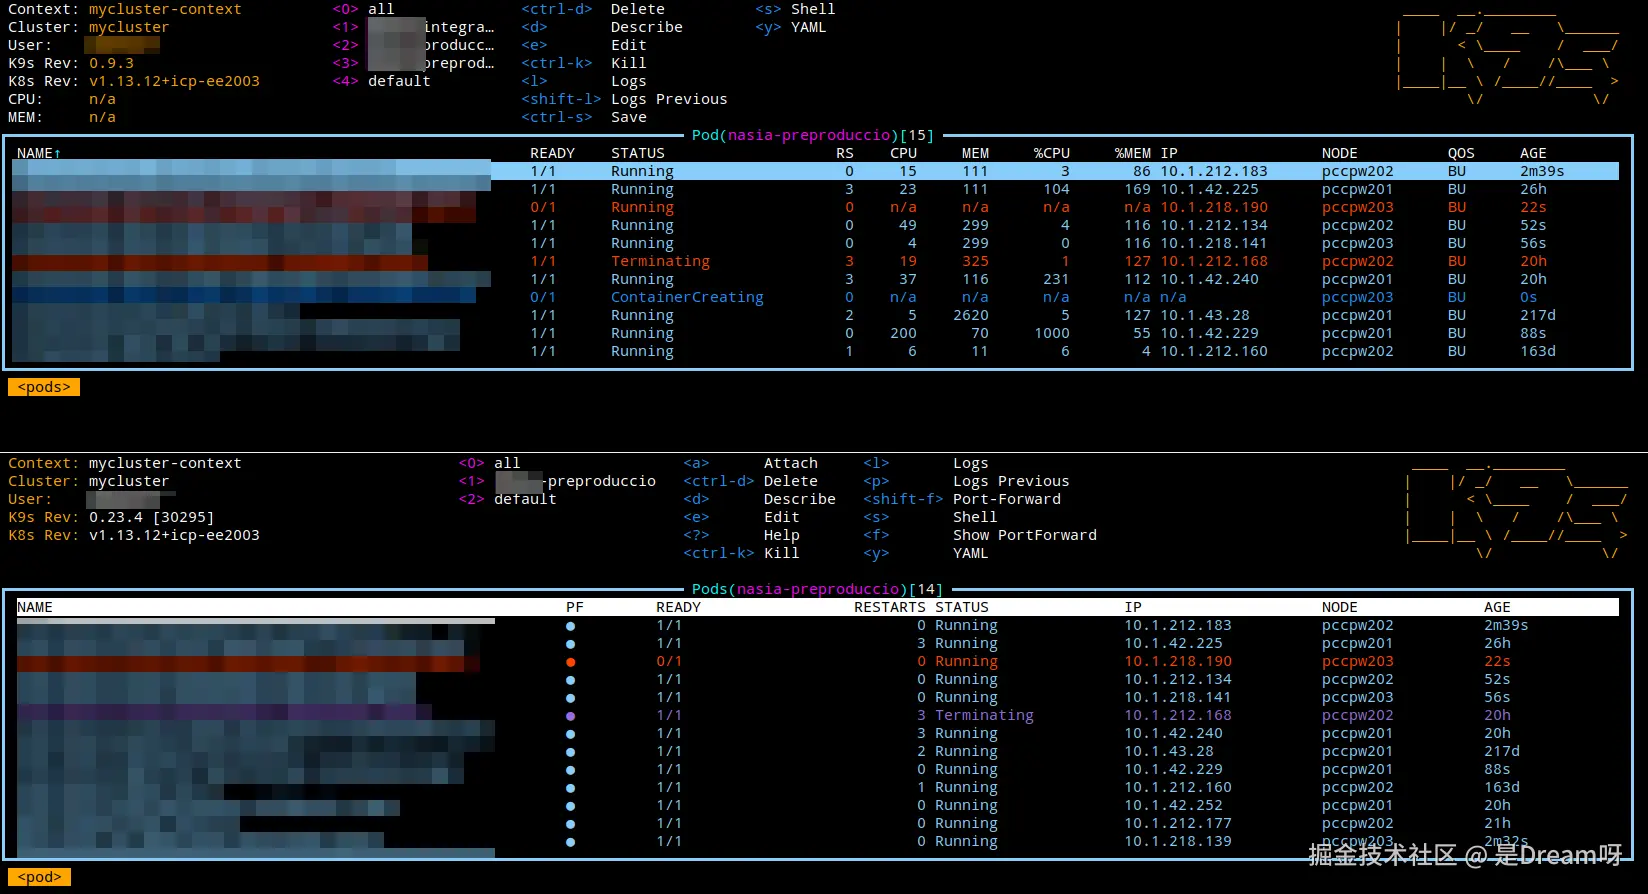The image size is (1648, 894).
Task: Sort by the %CPU column header
Action: pos(1051,153)
